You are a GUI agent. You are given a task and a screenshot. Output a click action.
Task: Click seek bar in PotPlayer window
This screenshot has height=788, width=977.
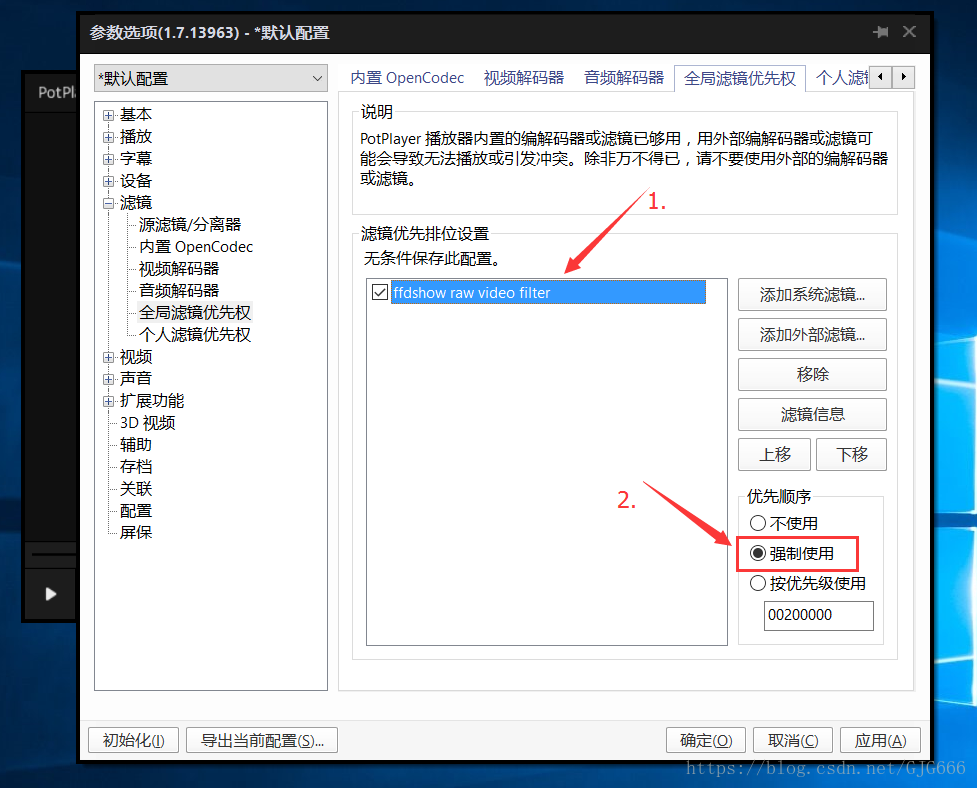[53, 554]
